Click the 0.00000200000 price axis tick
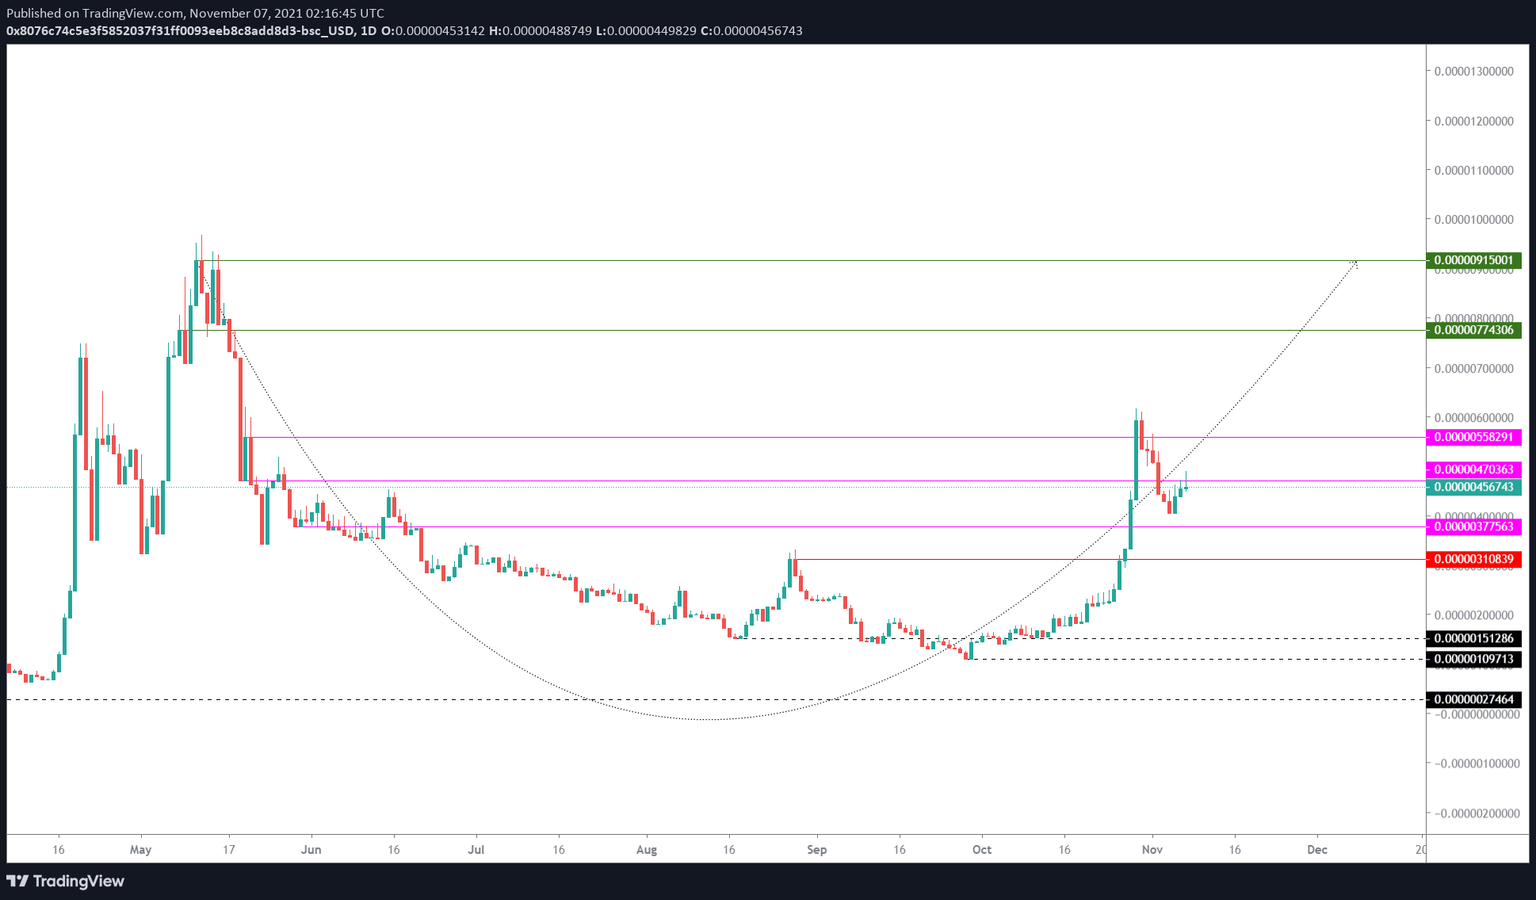This screenshot has height=900, width=1536. point(1474,615)
